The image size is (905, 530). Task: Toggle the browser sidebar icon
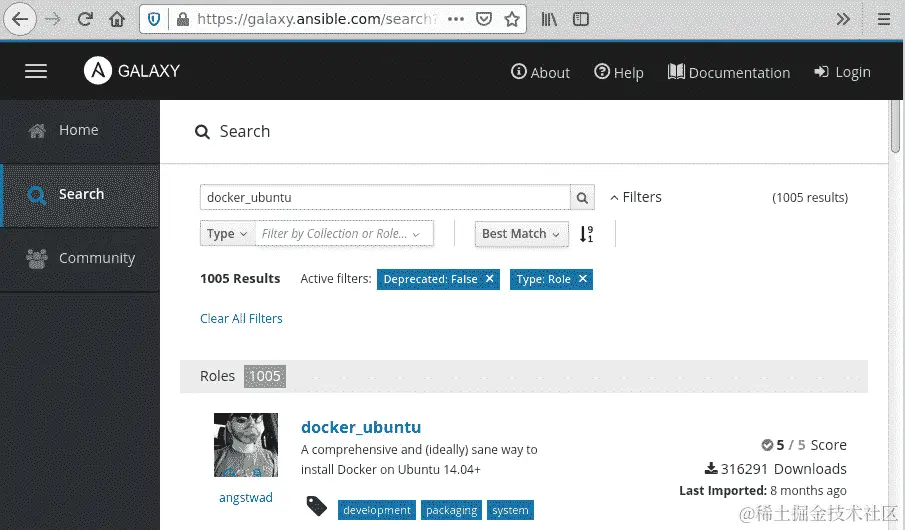click(x=581, y=20)
